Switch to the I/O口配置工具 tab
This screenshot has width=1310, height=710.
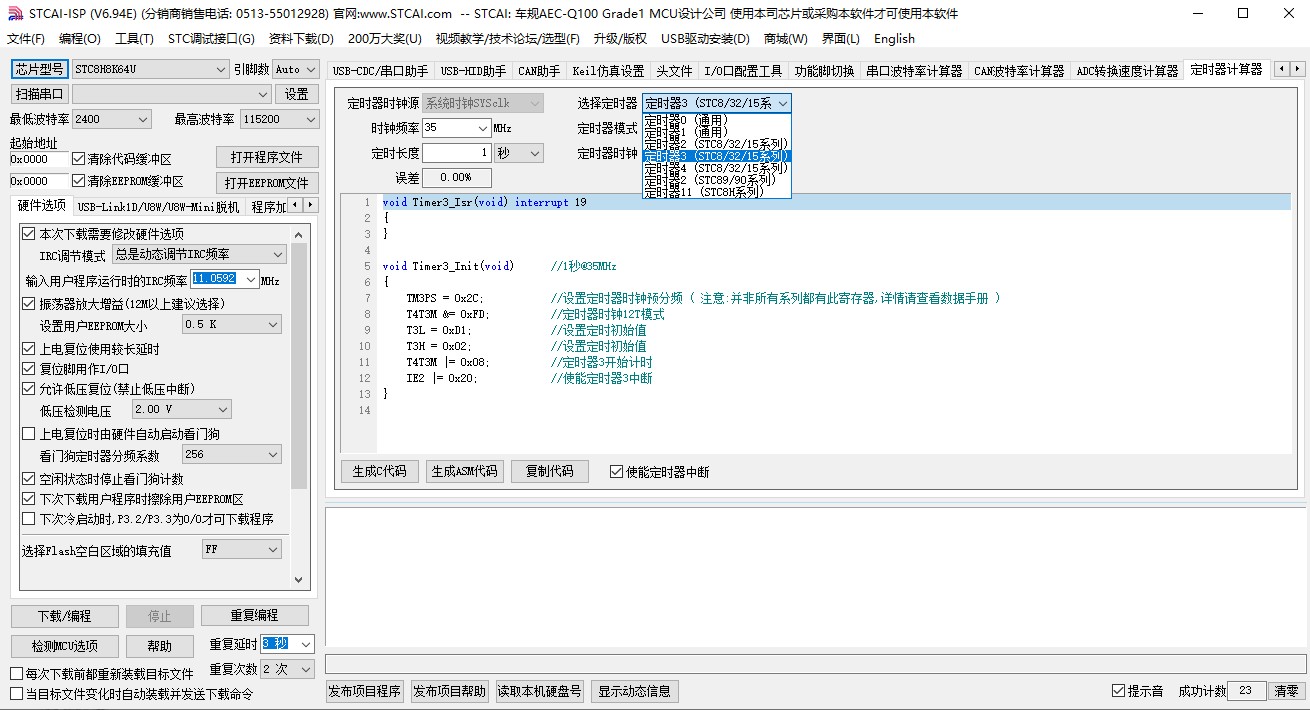743,71
